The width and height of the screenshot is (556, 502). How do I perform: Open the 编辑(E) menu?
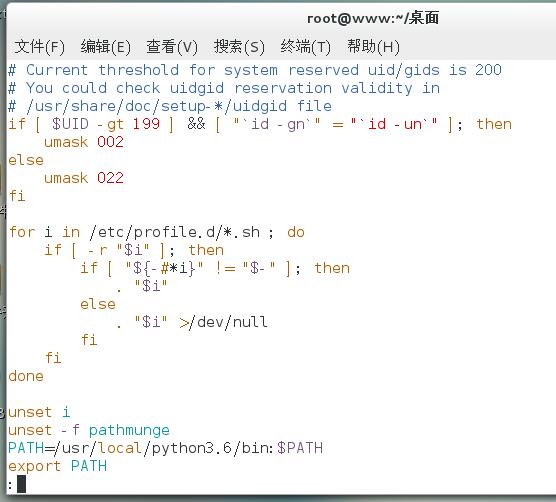pyautogui.click(x=106, y=46)
